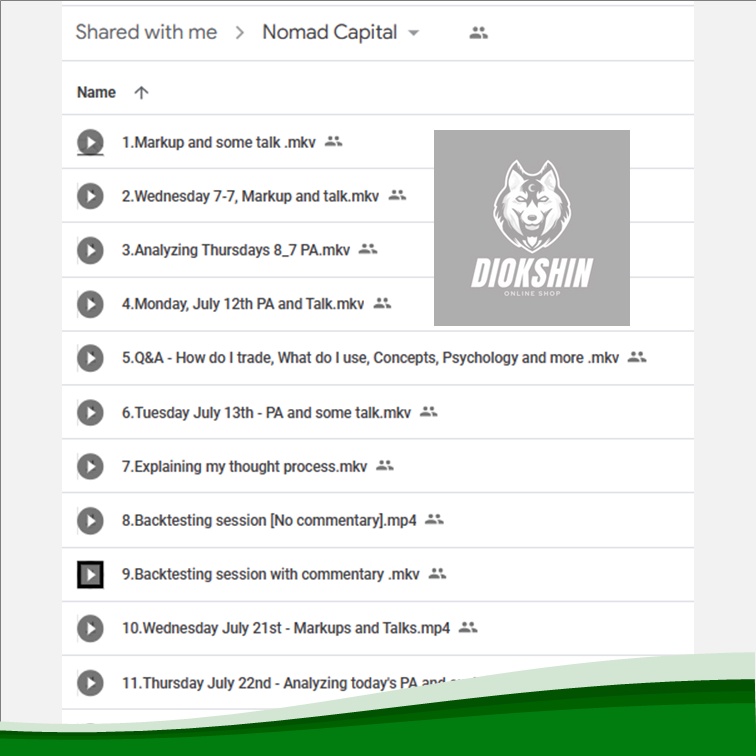Click the video icon for 11.Thursday July 22nd file
This screenshot has height=756, width=756.
[90, 683]
